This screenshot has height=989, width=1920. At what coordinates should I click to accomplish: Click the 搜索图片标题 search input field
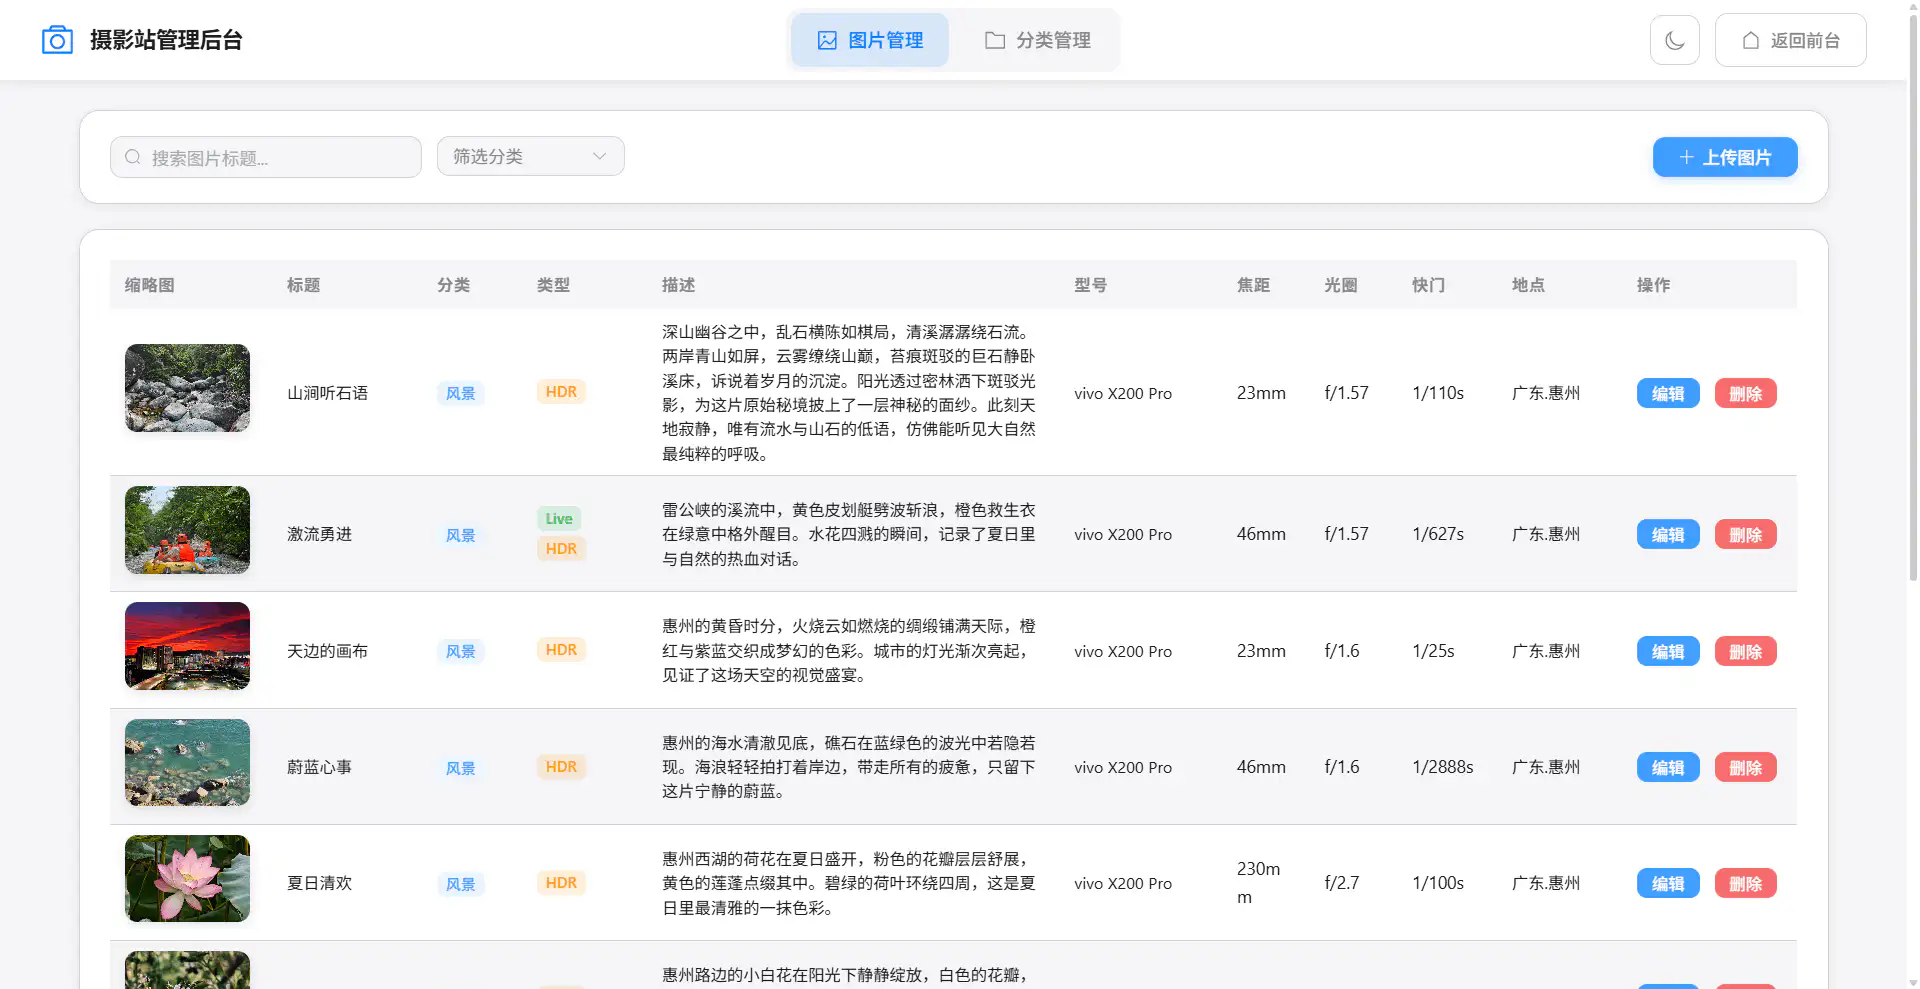point(265,156)
